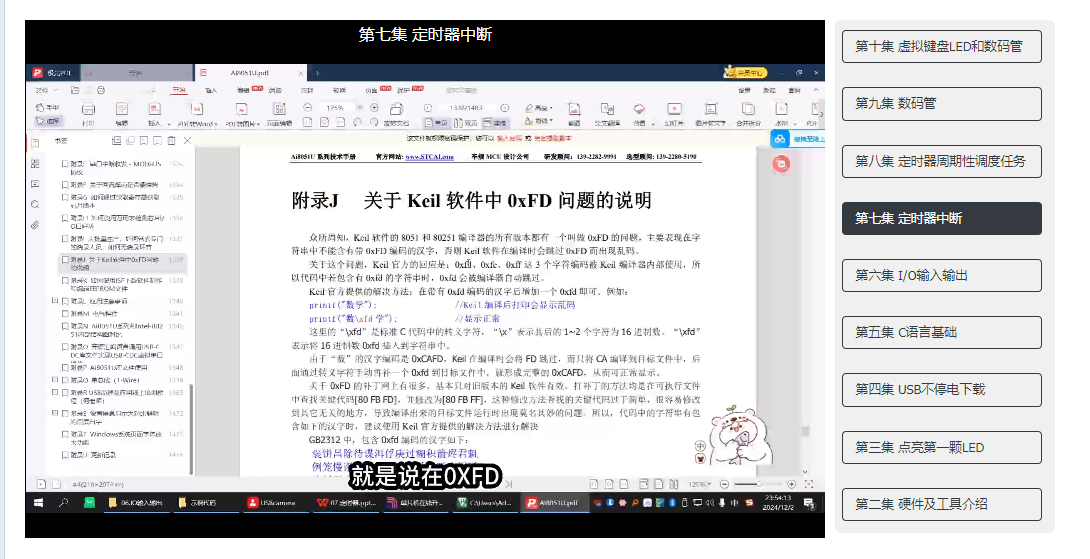This screenshot has width=1090, height=559.
Task: Click the fullscreen icon in the PDF status bar
Action: click(809, 484)
